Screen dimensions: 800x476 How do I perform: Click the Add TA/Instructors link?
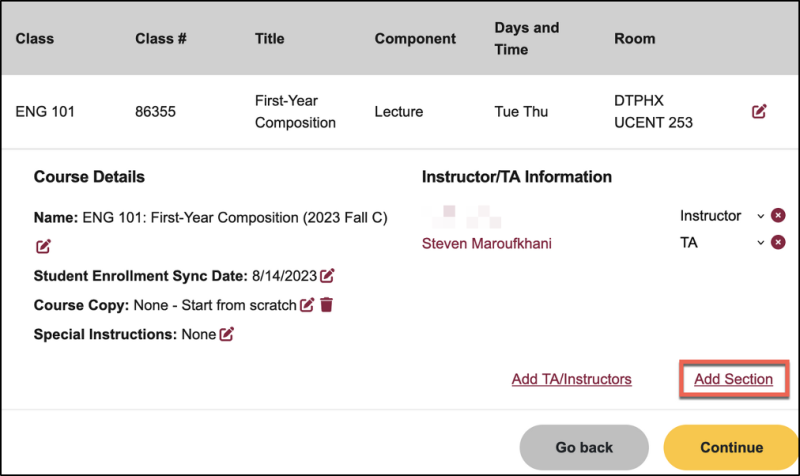pyautogui.click(x=571, y=379)
